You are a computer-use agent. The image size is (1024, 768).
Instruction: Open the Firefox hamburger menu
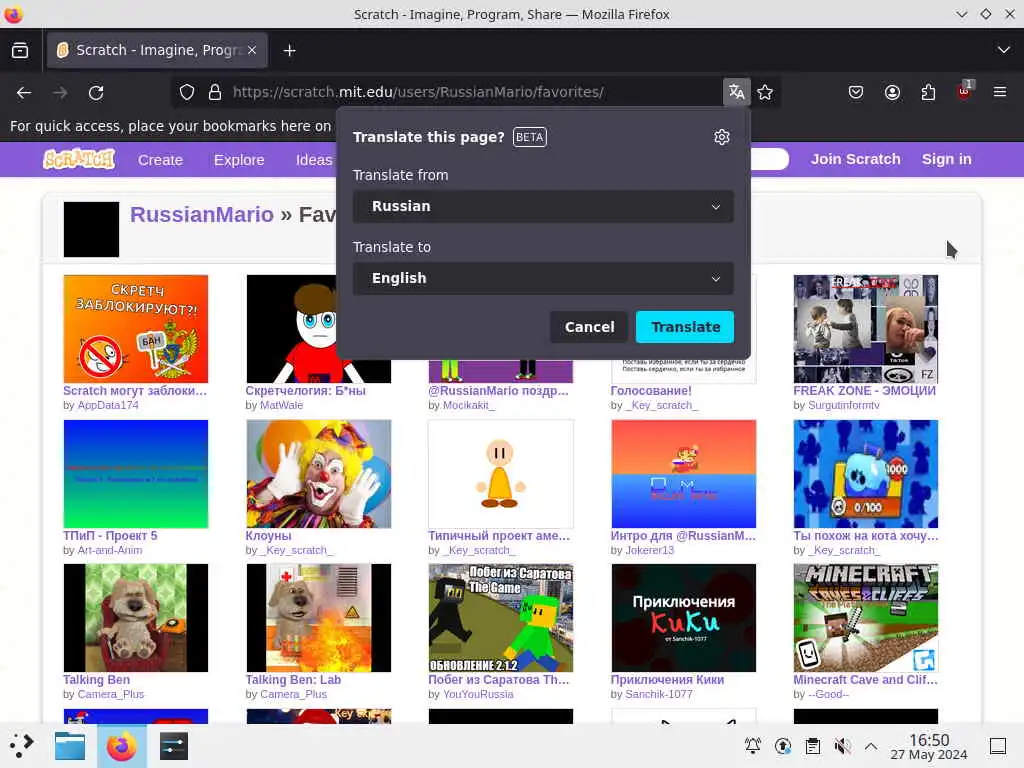pyautogui.click(x=1000, y=92)
